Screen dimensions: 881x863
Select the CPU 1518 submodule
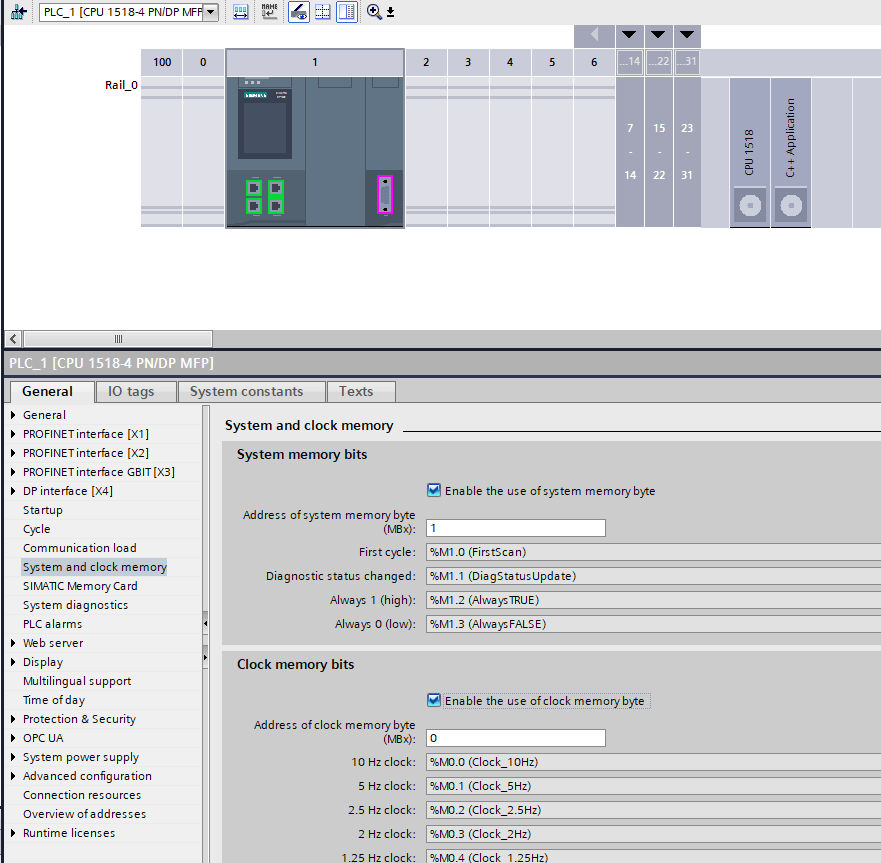point(750,152)
